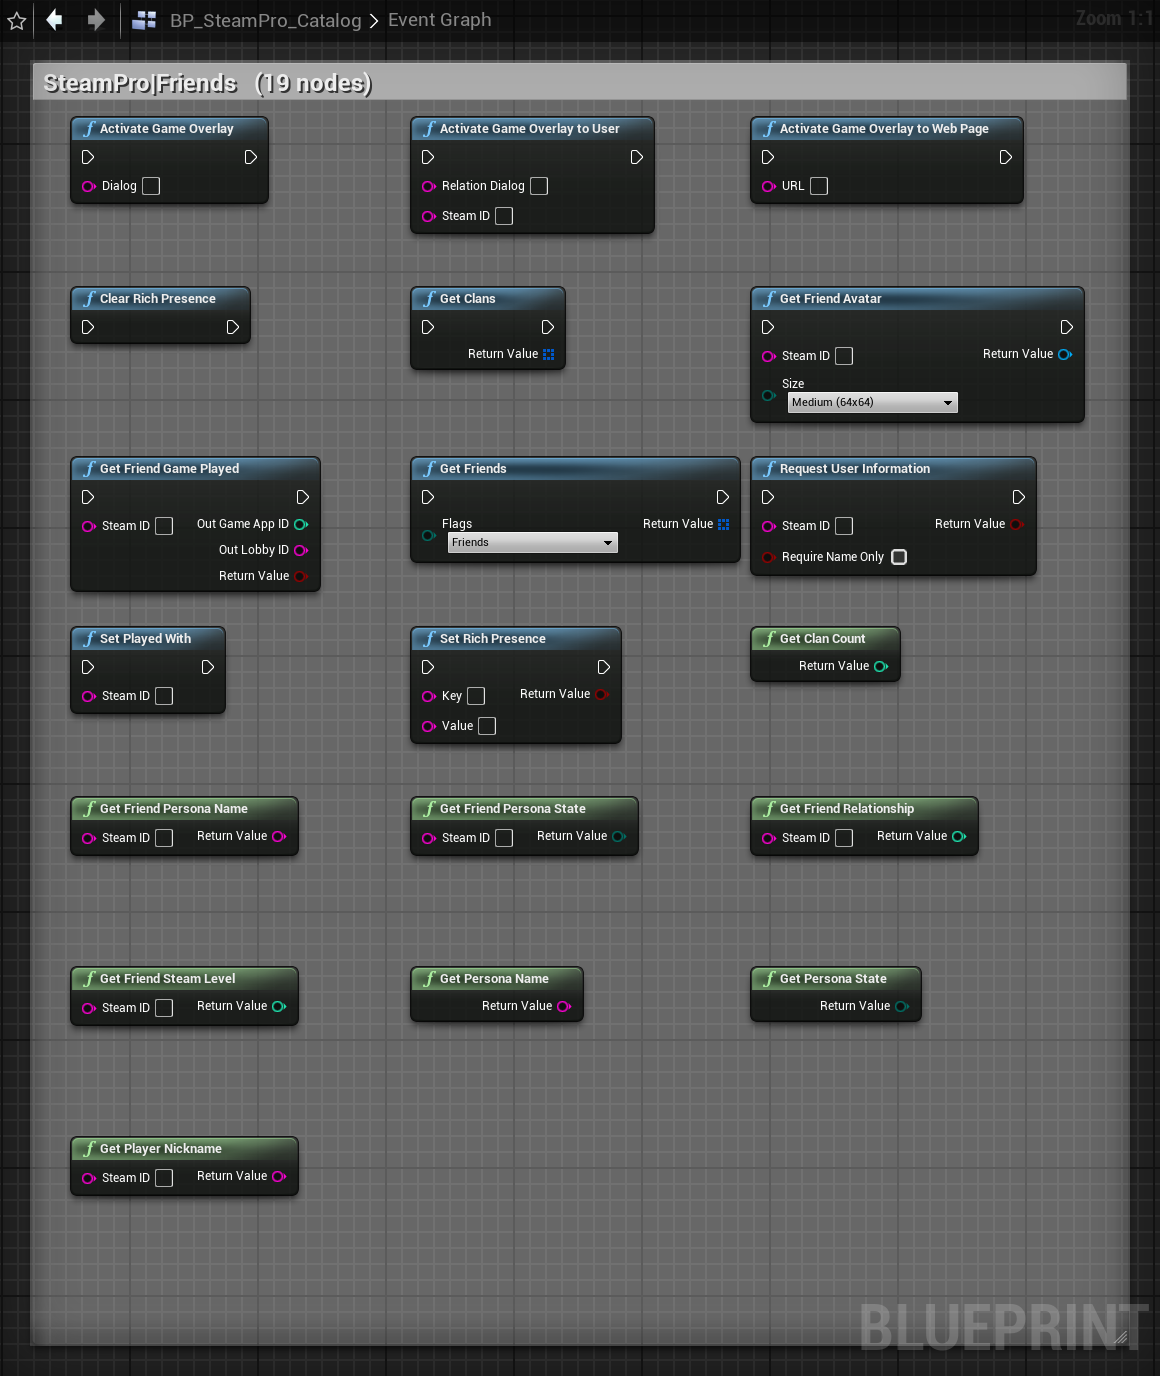The width and height of the screenshot is (1160, 1376).
Task: Click the Dialog input field
Action: (x=151, y=186)
